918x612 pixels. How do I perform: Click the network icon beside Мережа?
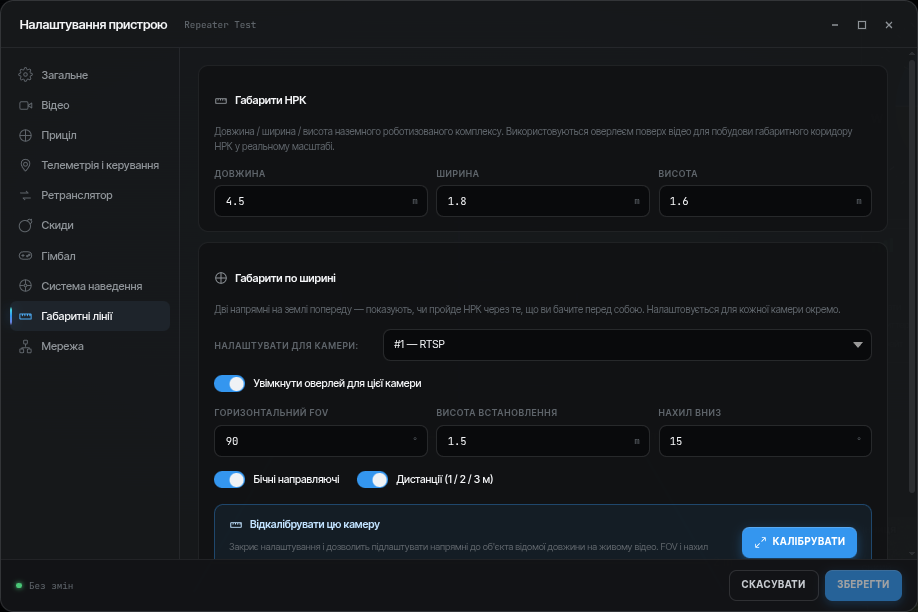click(x=25, y=346)
